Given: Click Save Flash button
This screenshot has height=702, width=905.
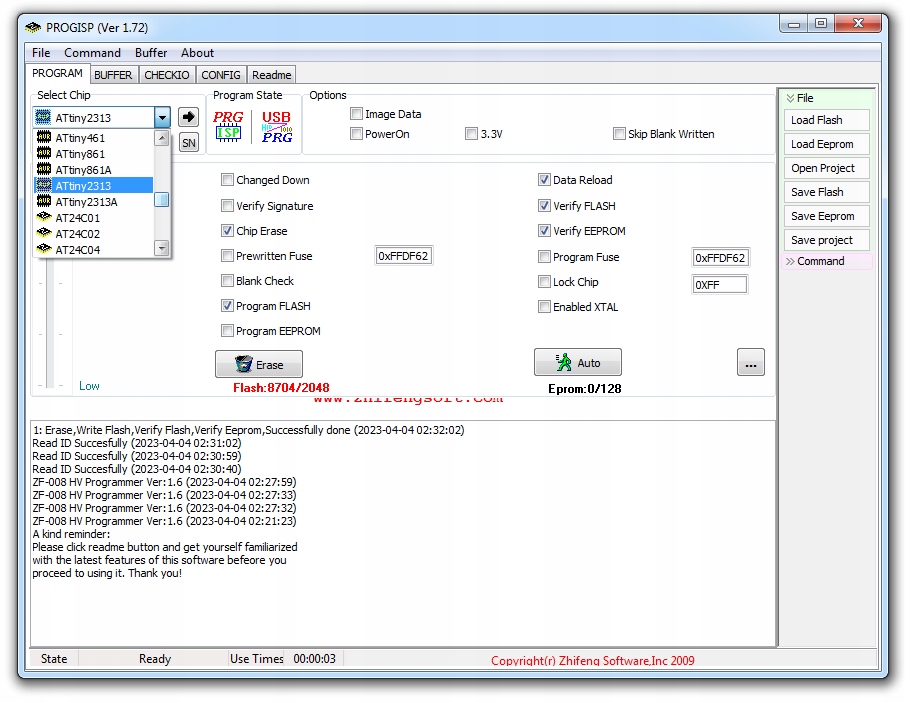Looking at the screenshot, I should pos(827,192).
